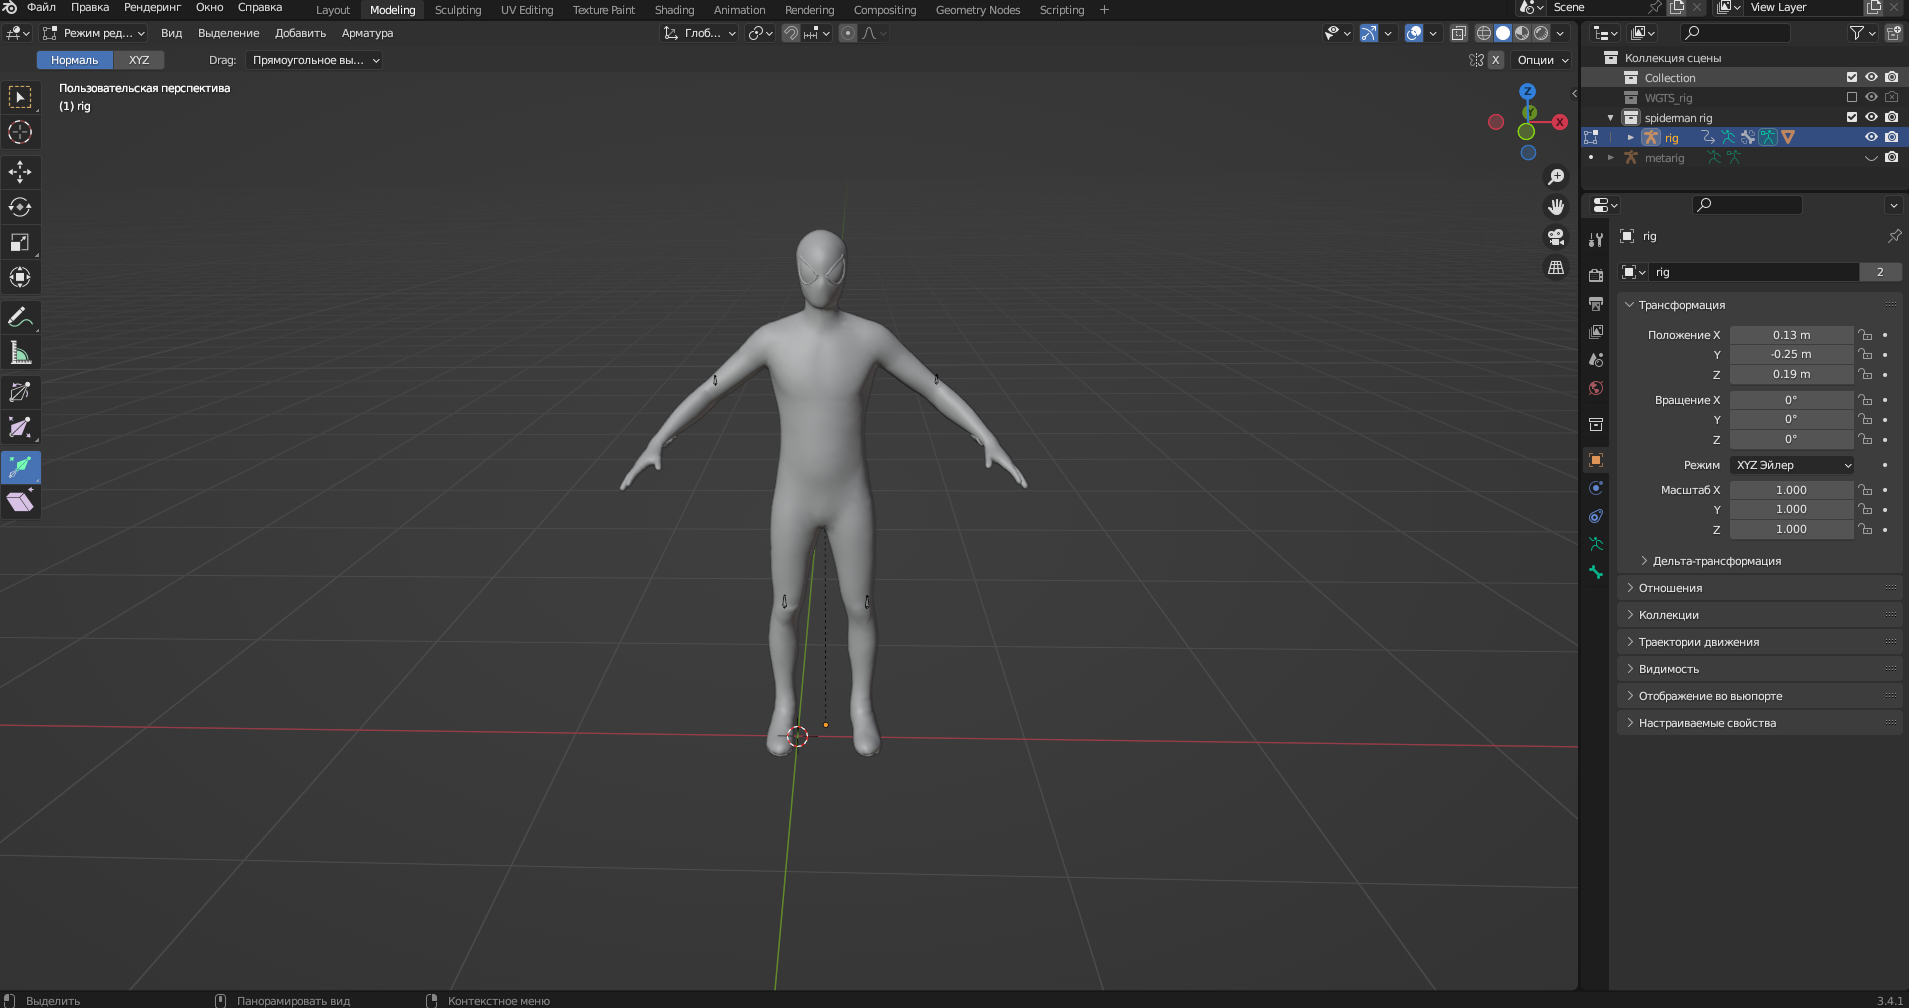
Task: Click the Scale Z value field
Action: pyautogui.click(x=1791, y=529)
